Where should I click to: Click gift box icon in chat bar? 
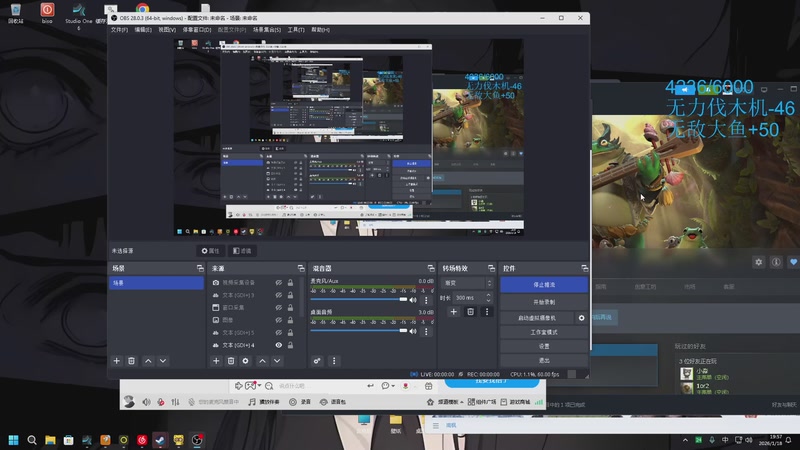pyautogui.click(x=429, y=386)
